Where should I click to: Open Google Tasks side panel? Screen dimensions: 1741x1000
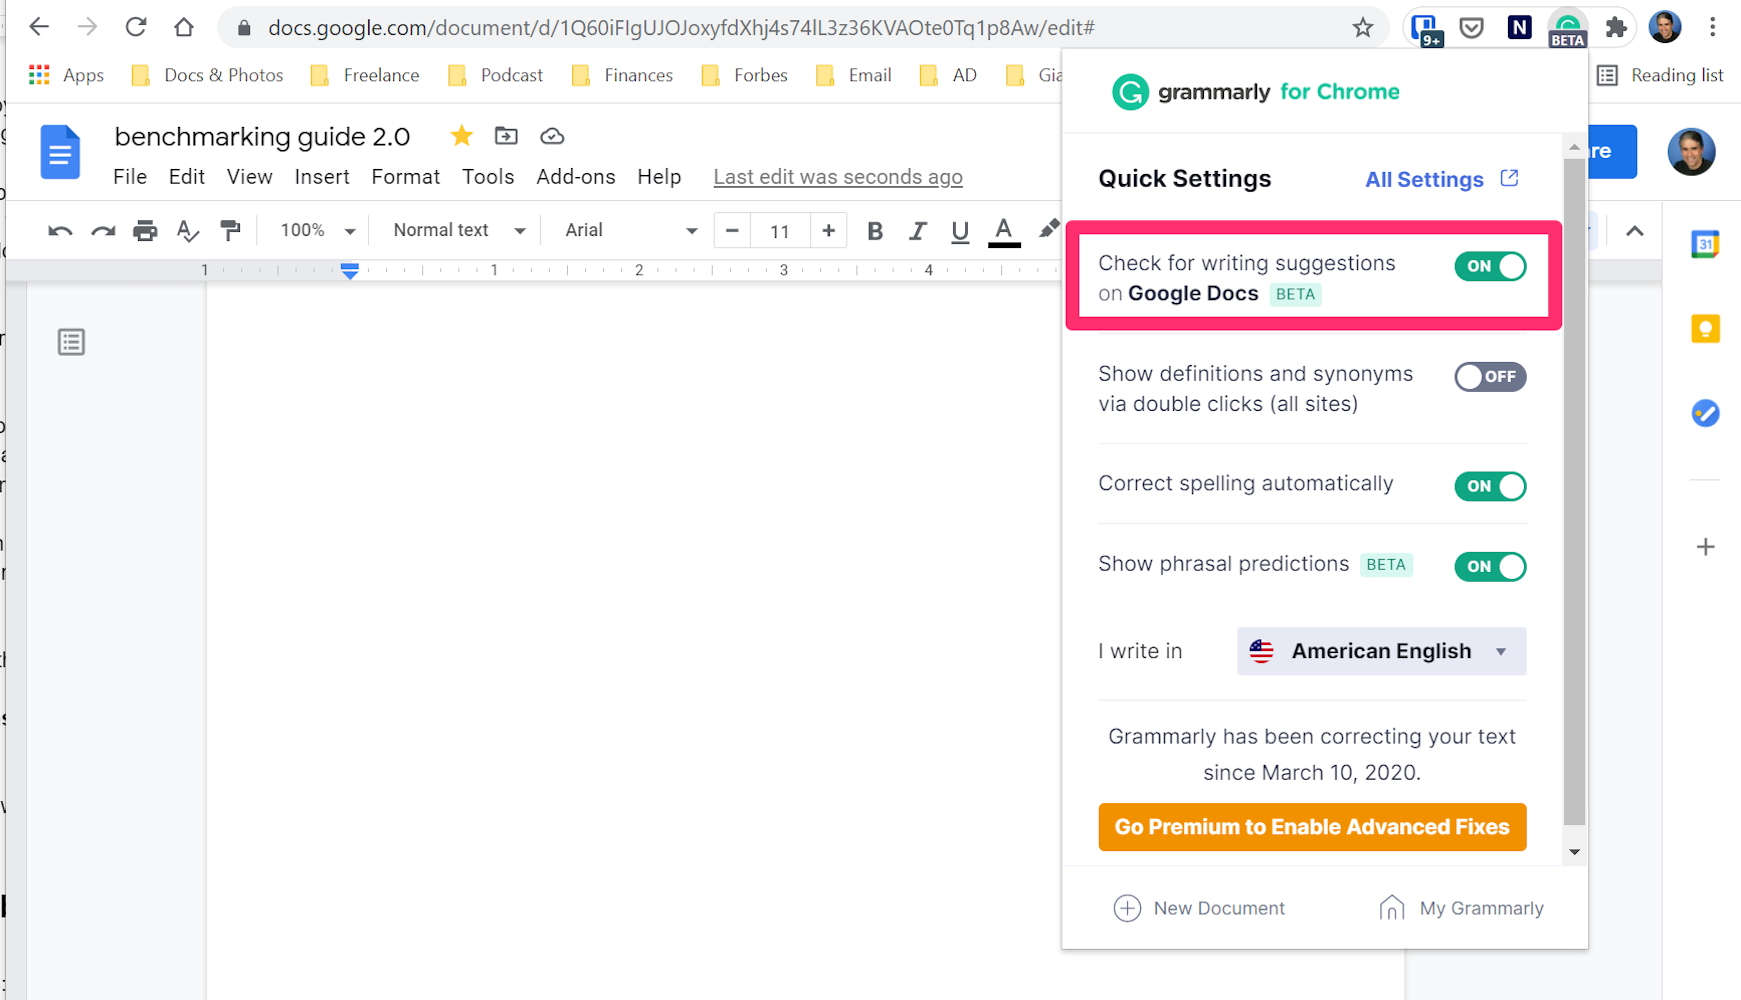[1705, 413]
